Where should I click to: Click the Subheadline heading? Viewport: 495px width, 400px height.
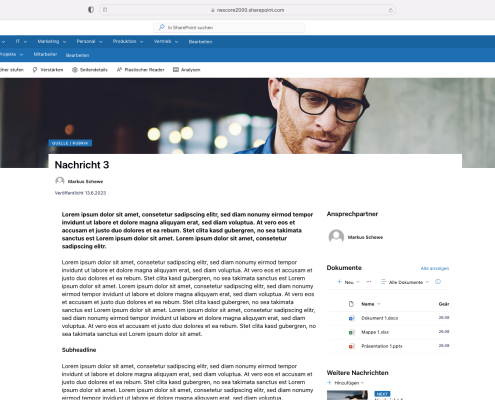pyautogui.click(x=79, y=350)
